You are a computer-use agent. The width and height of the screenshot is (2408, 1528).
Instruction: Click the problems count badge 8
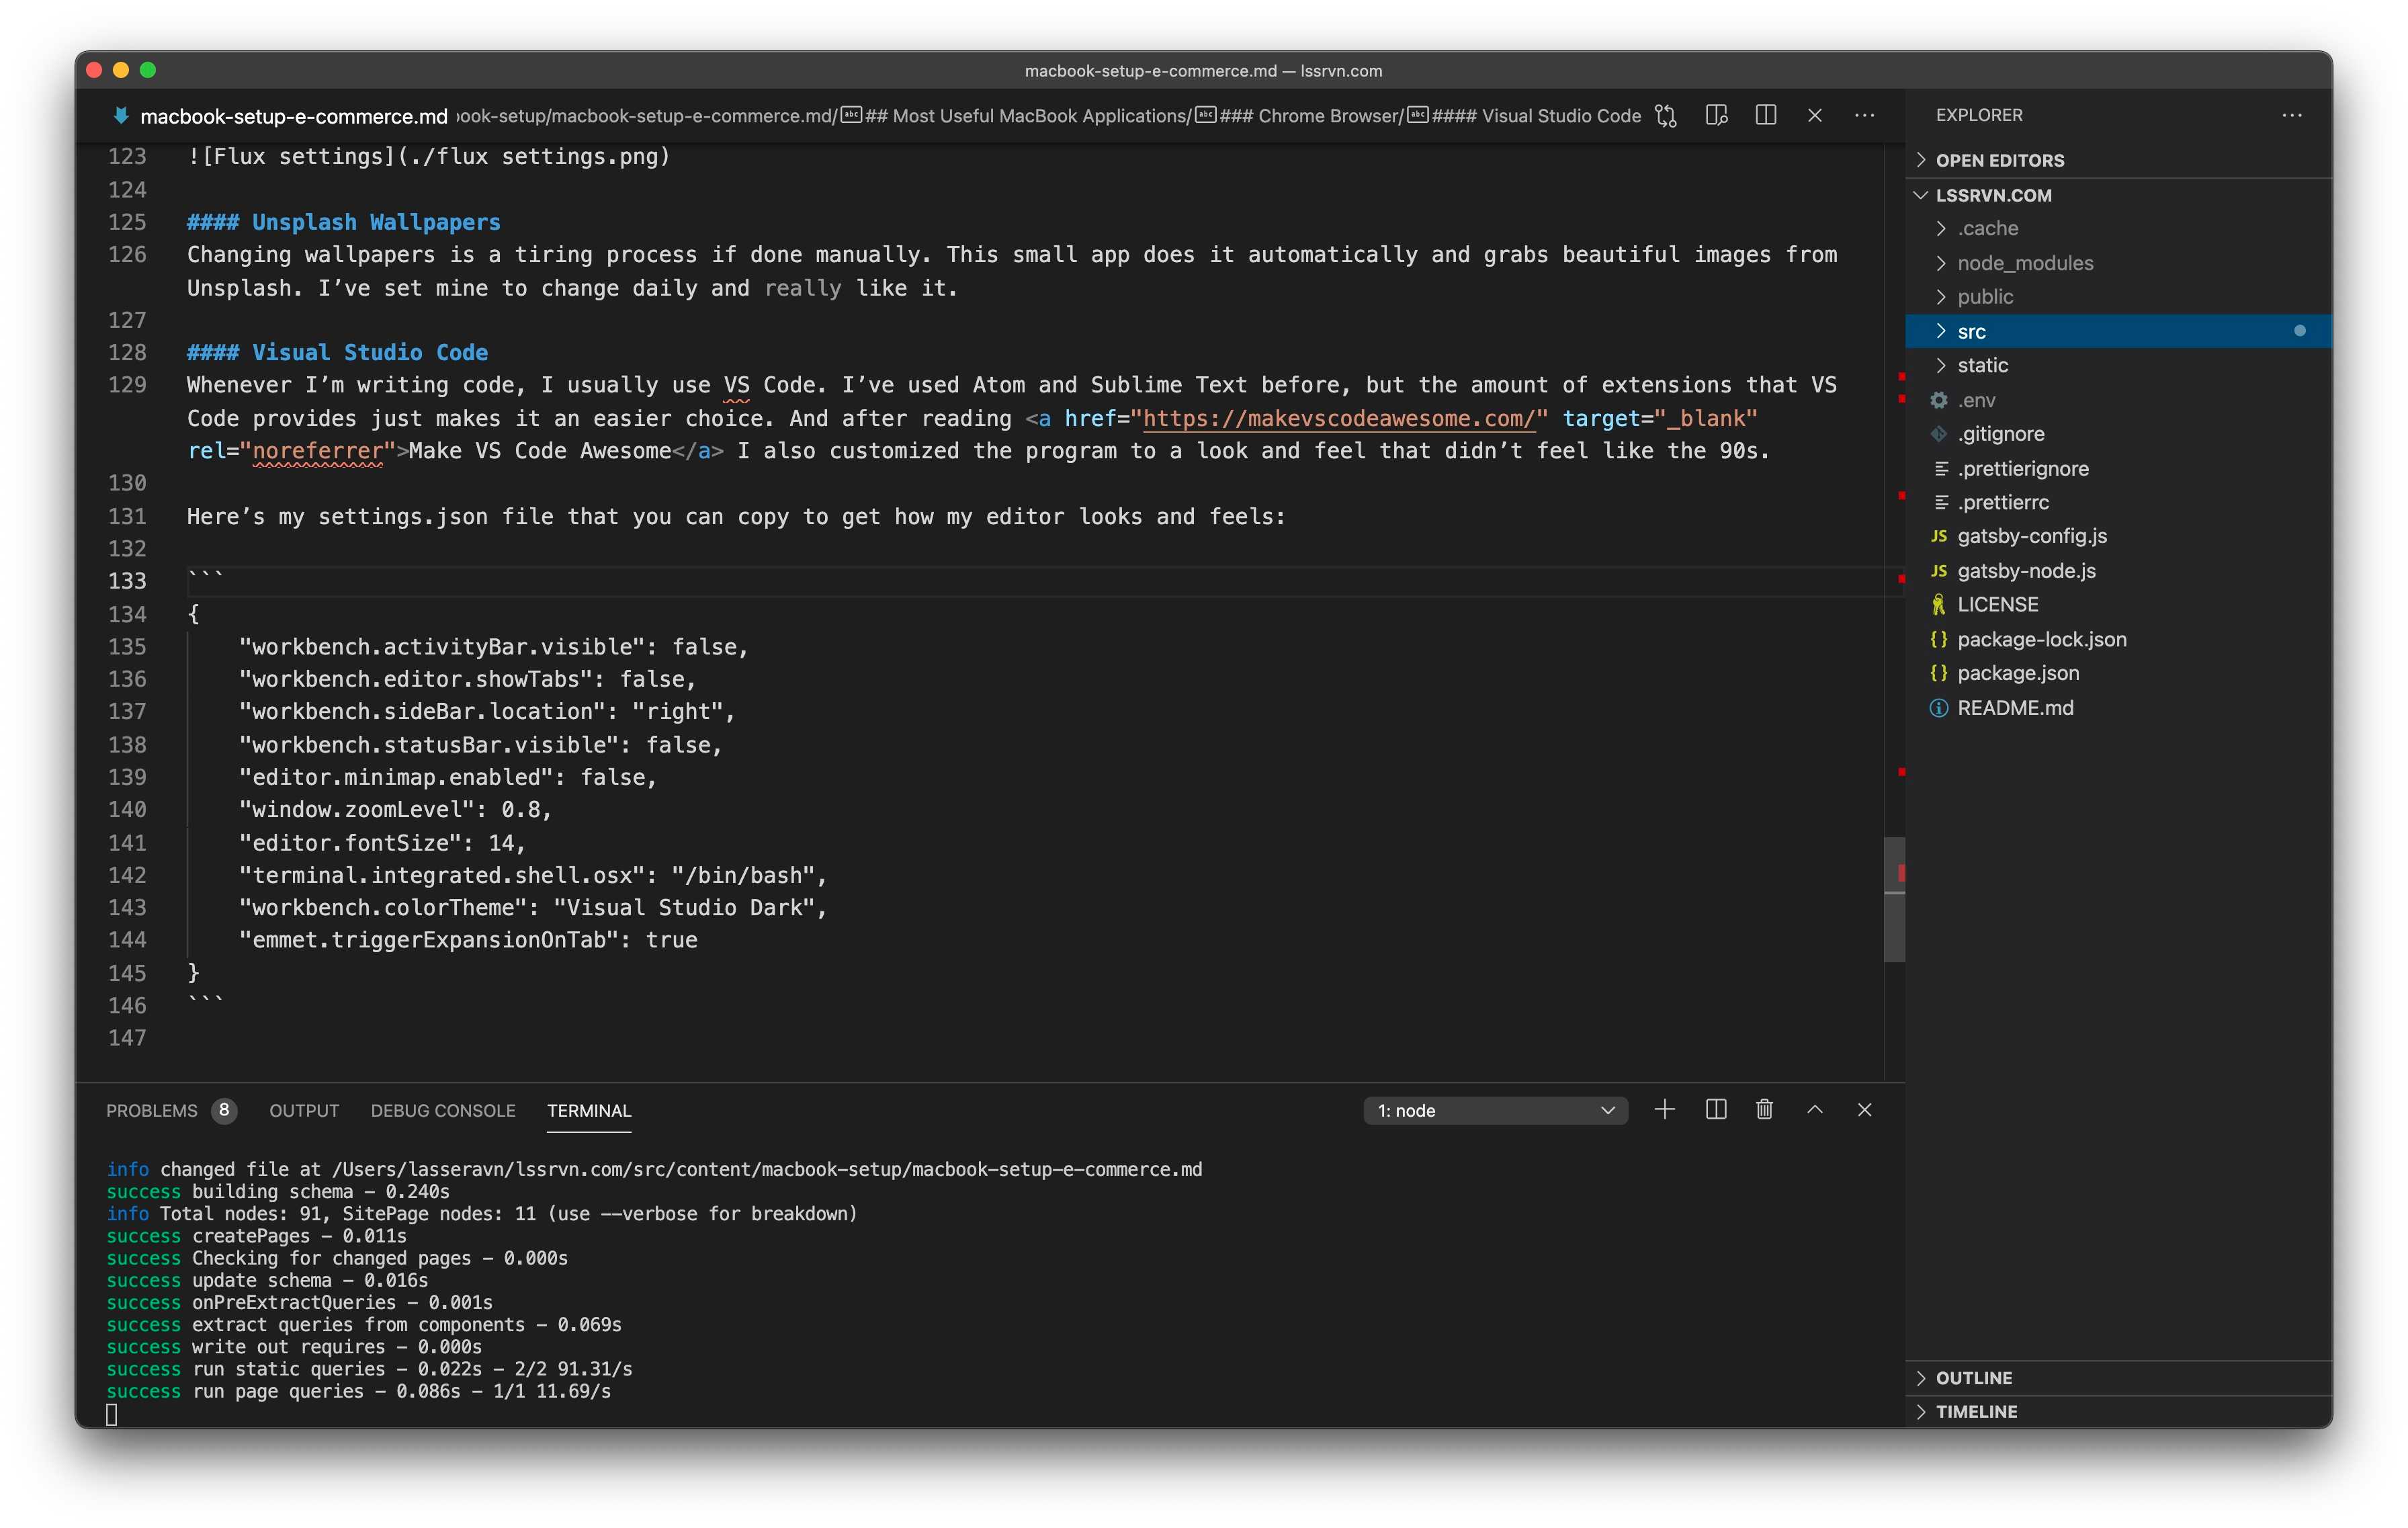tap(224, 1110)
